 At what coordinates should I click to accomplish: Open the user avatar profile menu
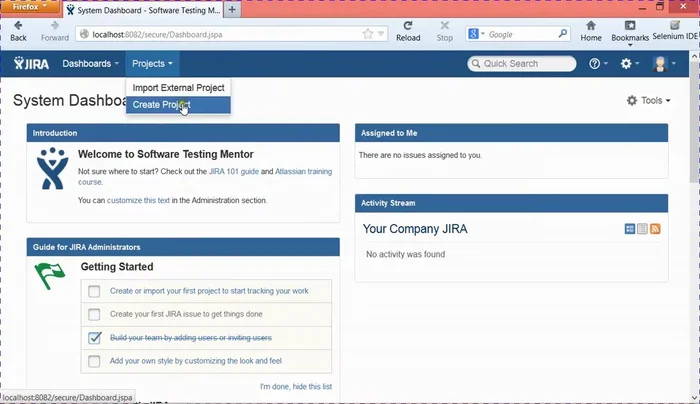pyautogui.click(x=662, y=64)
